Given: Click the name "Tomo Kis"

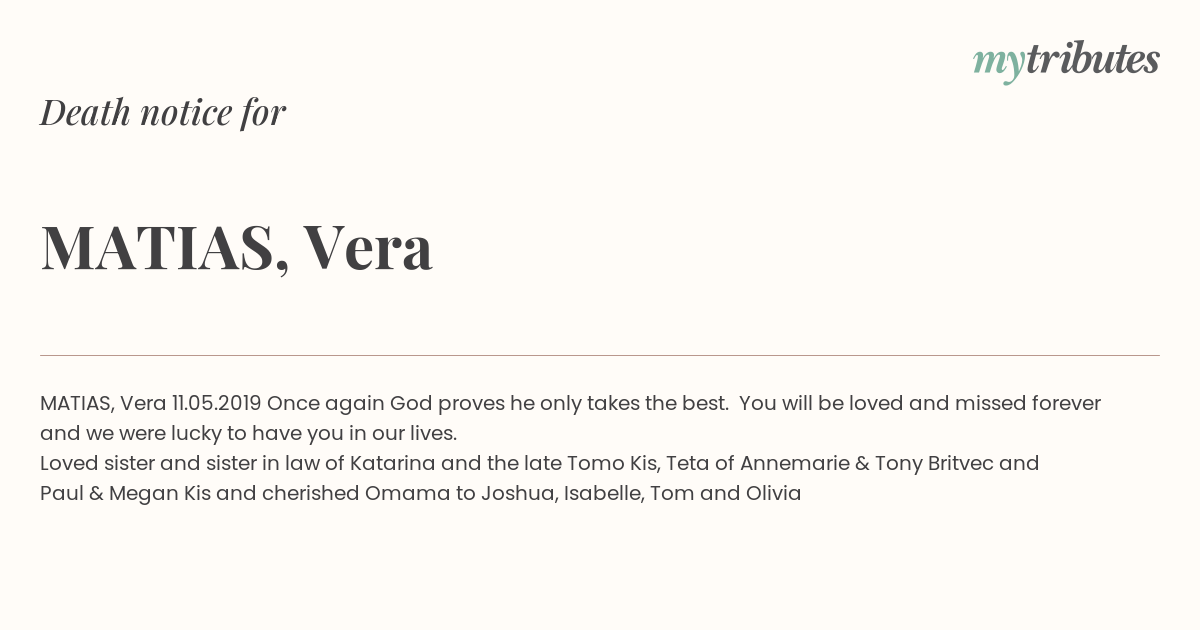Looking at the screenshot, I should point(613,463).
